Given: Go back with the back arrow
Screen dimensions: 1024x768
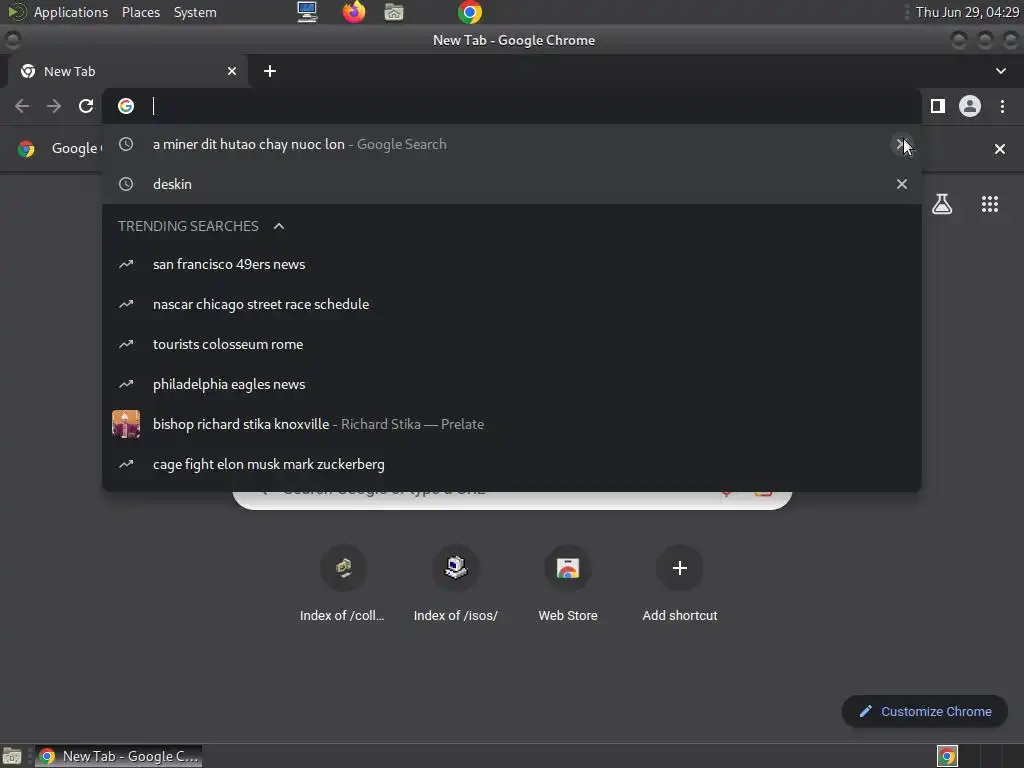Looking at the screenshot, I should 22,106.
